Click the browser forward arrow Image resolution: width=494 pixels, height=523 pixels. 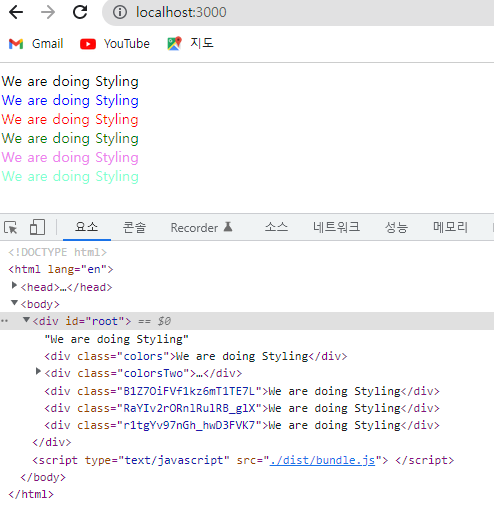[48, 12]
